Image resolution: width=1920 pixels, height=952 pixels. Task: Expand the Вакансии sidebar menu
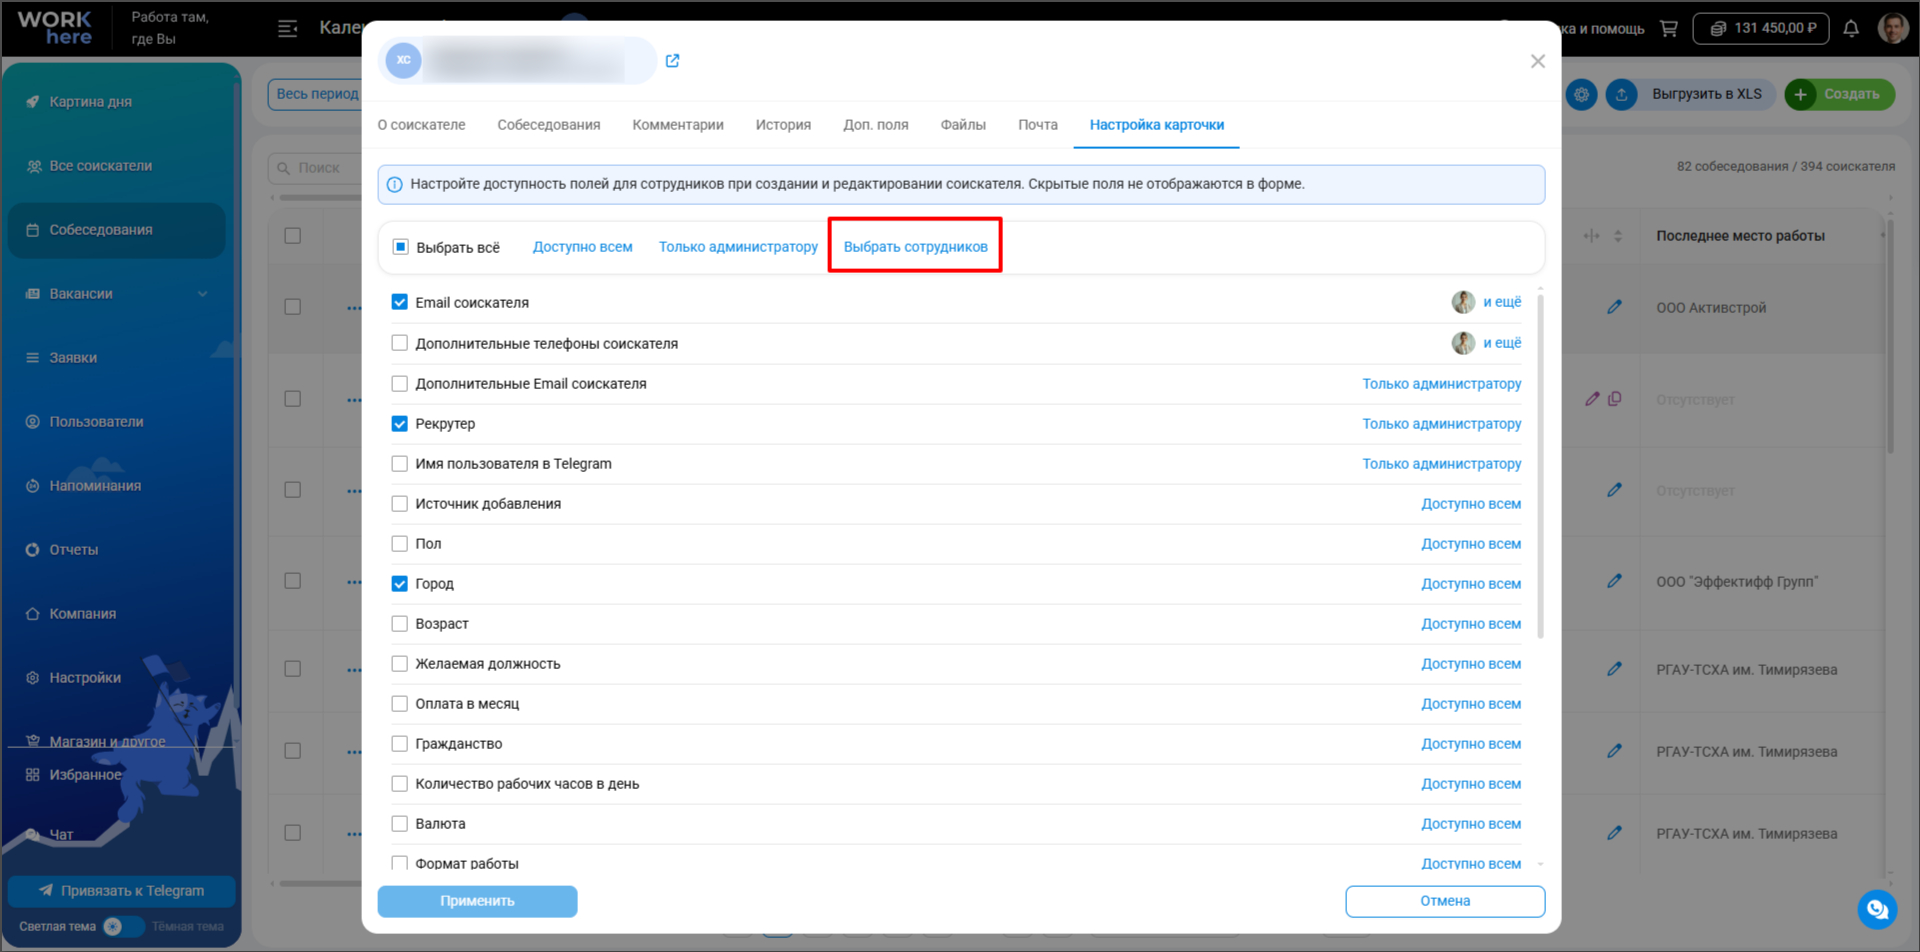(x=117, y=294)
